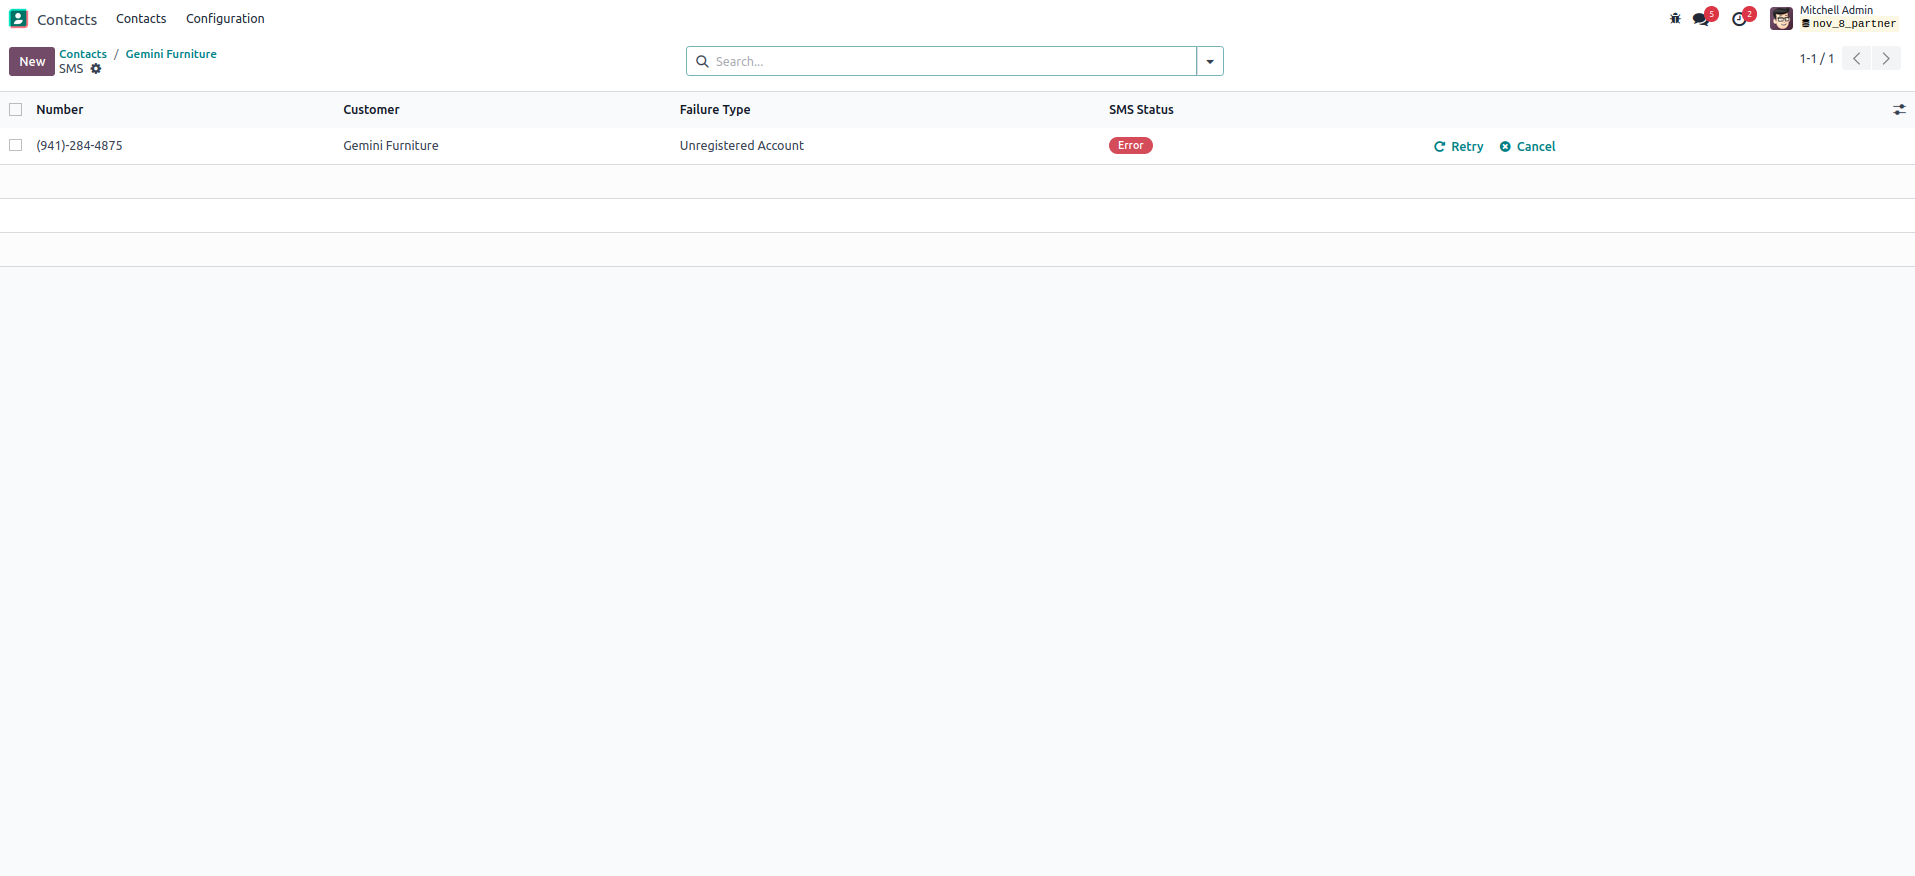Image resolution: width=1915 pixels, height=876 pixels.
Task: Open the Contacts menu item
Action: [141, 19]
